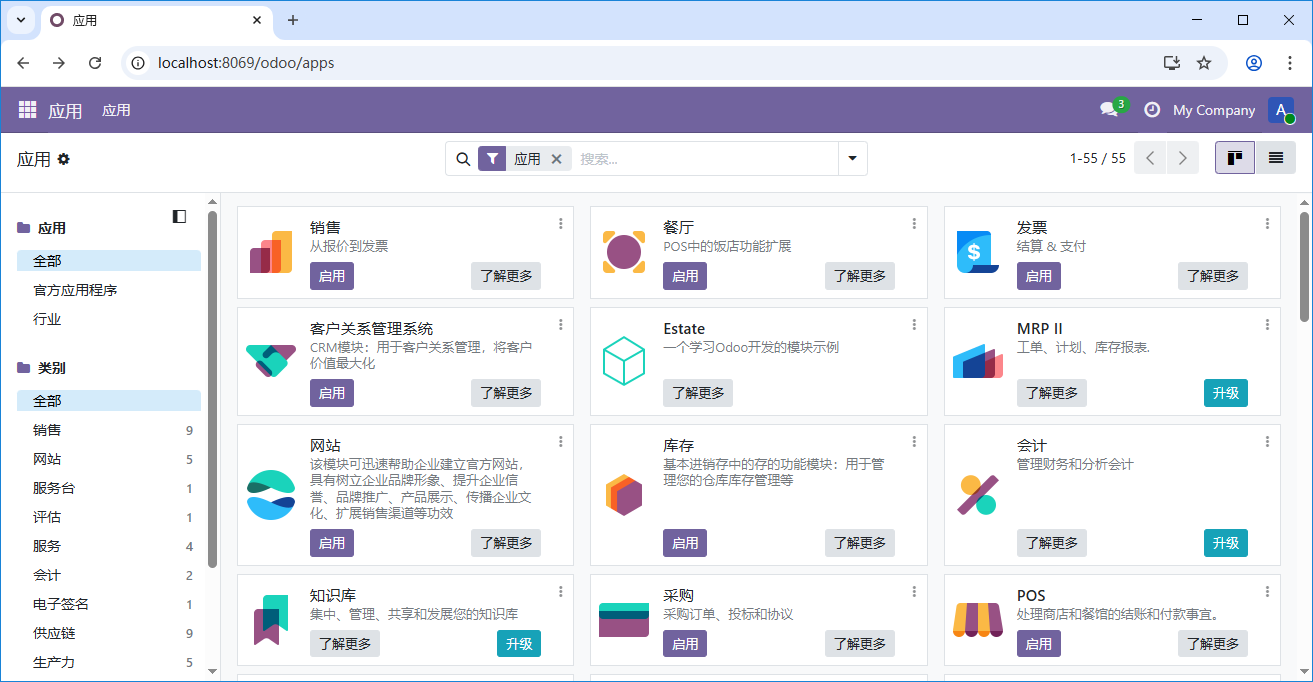1313x682 pixels.
Task: Open the 发票 card kebab menu
Action: coord(1268,224)
